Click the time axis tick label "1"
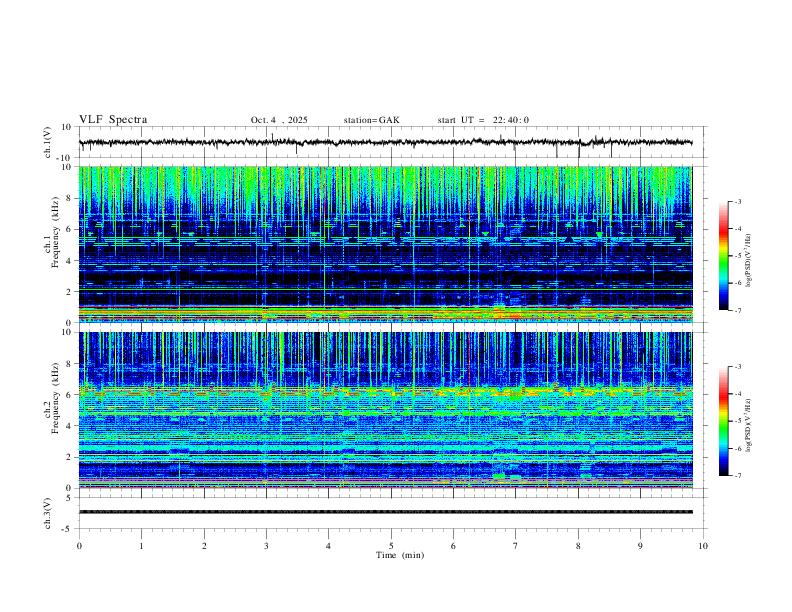Viewport: 792px width, 612px height. [141, 546]
